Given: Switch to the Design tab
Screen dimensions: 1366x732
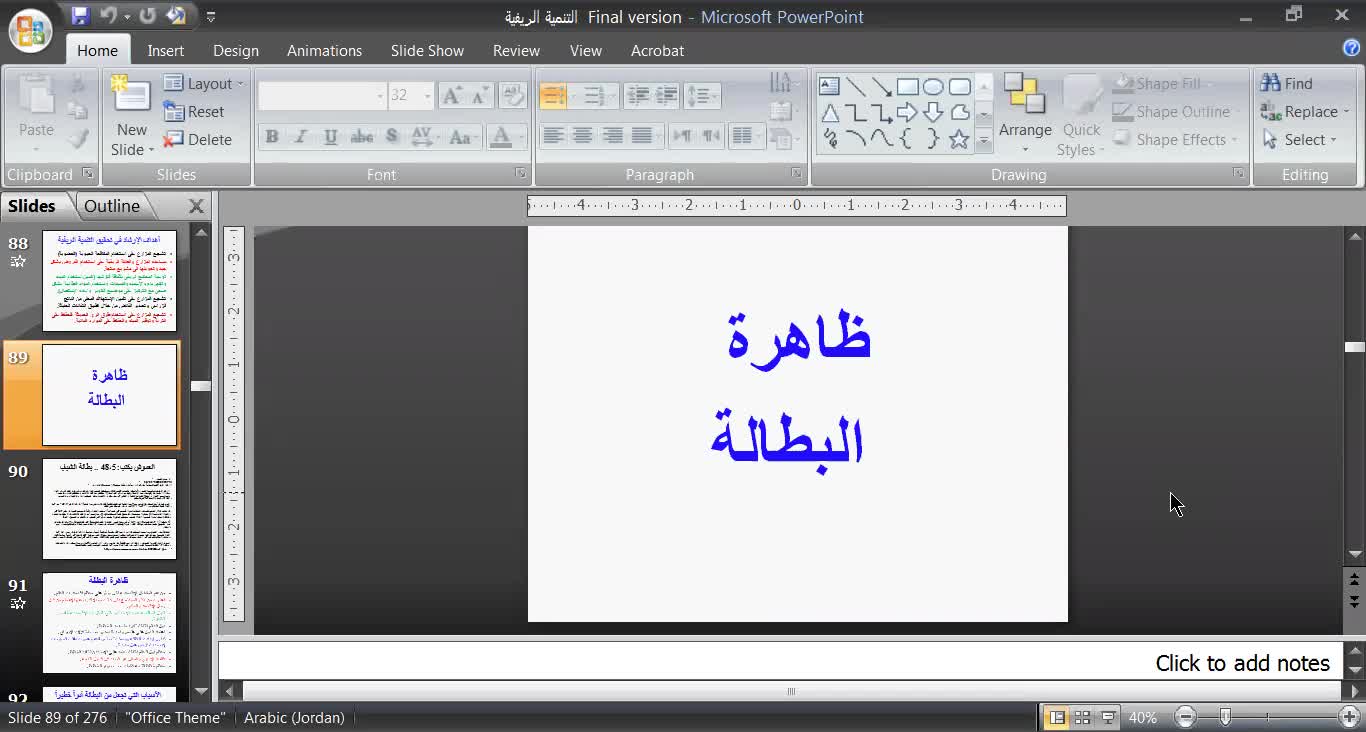Looking at the screenshot, I should (236, 50).
